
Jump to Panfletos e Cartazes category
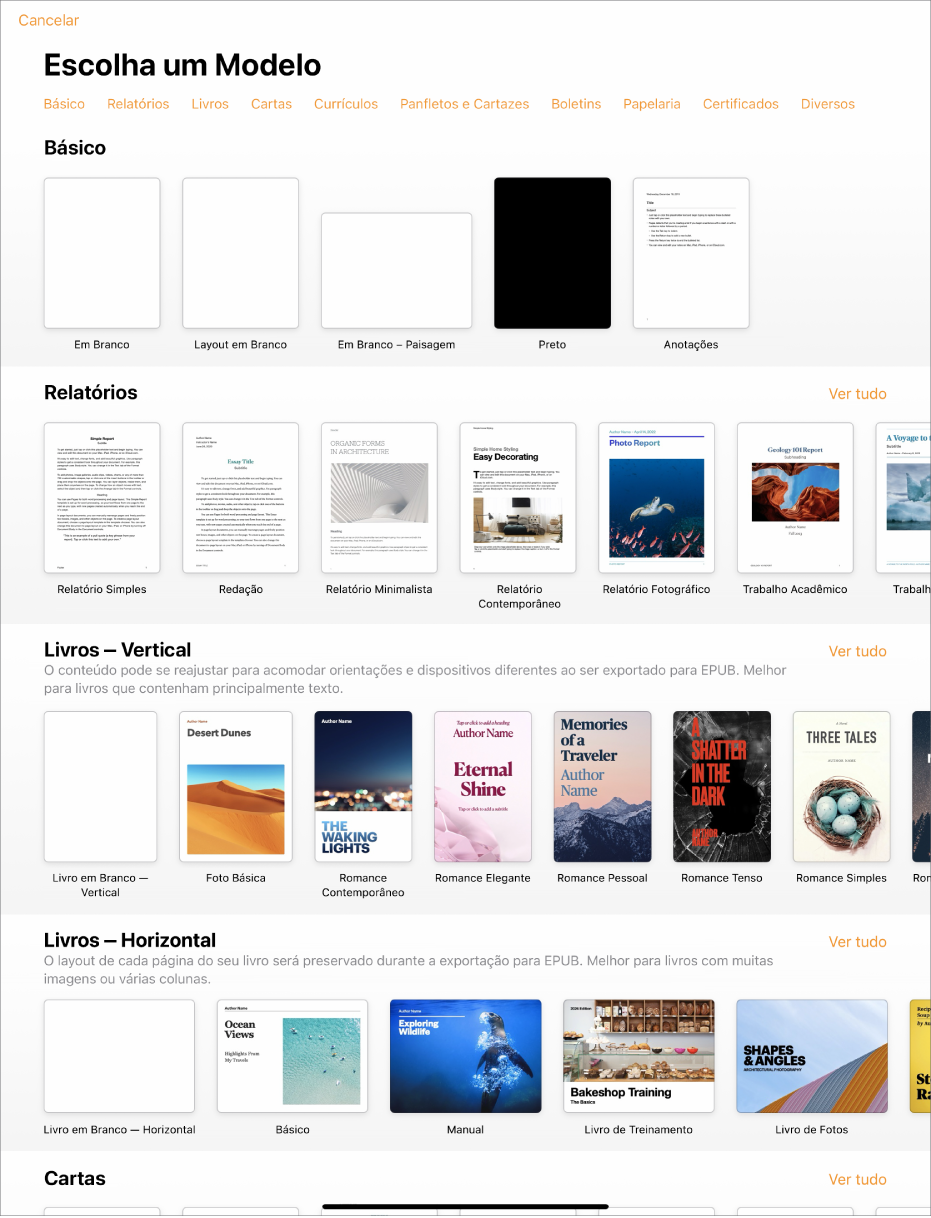[464, 104]
